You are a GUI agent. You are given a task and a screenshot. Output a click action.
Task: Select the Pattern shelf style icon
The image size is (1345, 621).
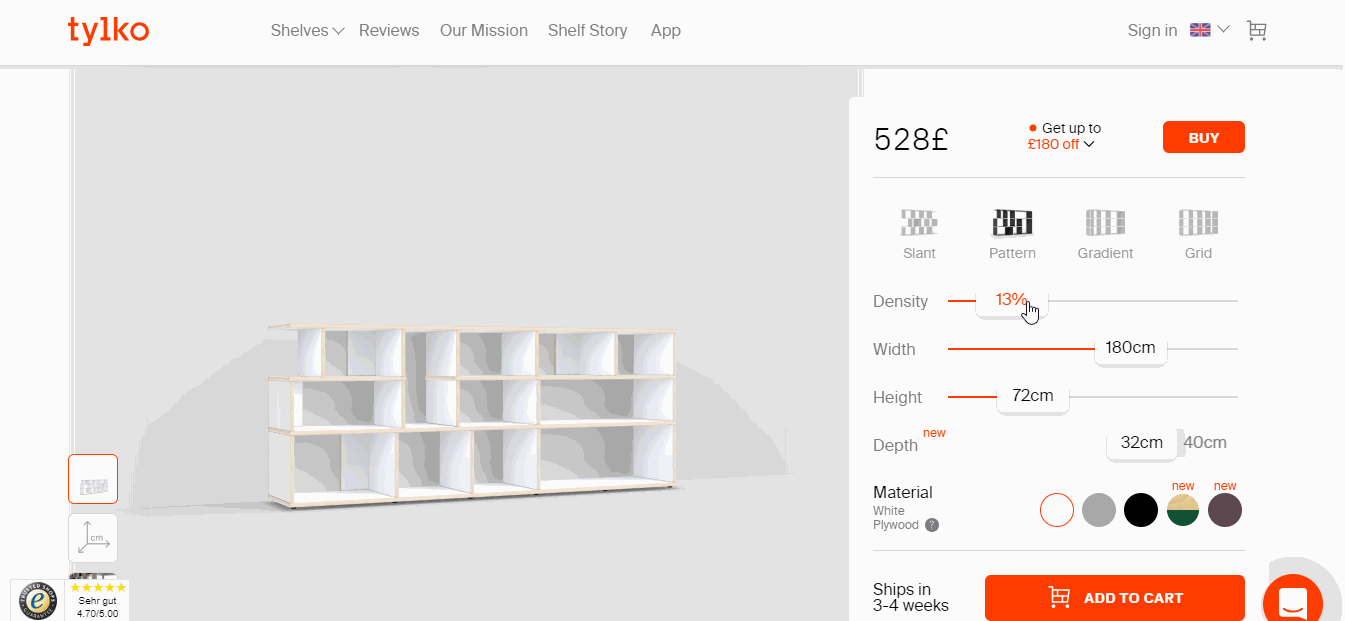pos(1012,222)
